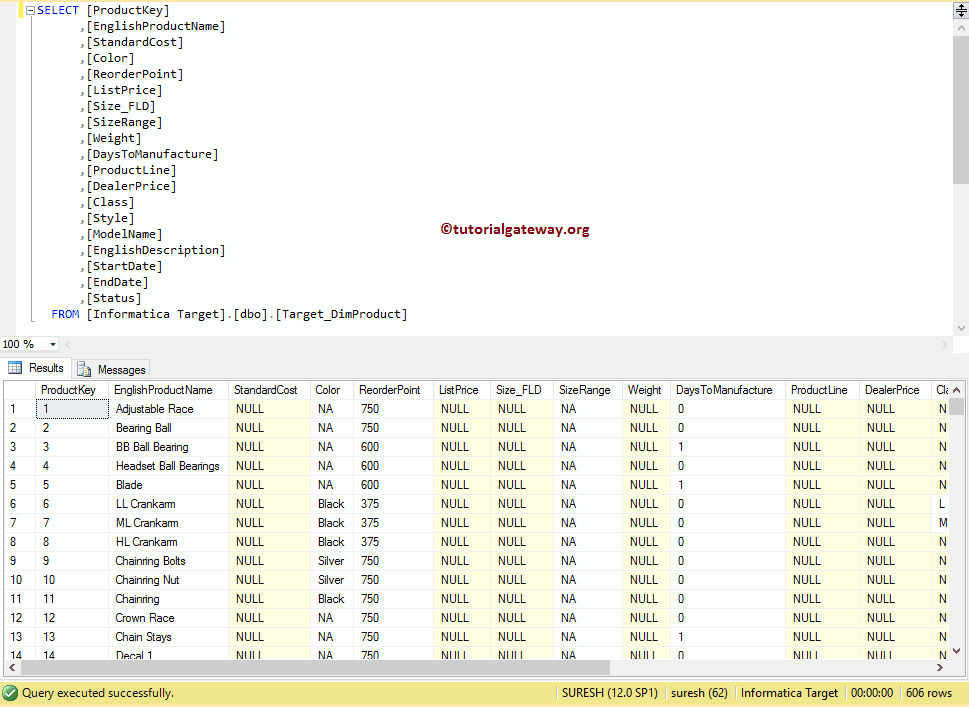Image resolution: width=969 pixels, height=707 pixels.
Task: Click the editor vertical scrollbar down arrow
Action: (961, 328)
